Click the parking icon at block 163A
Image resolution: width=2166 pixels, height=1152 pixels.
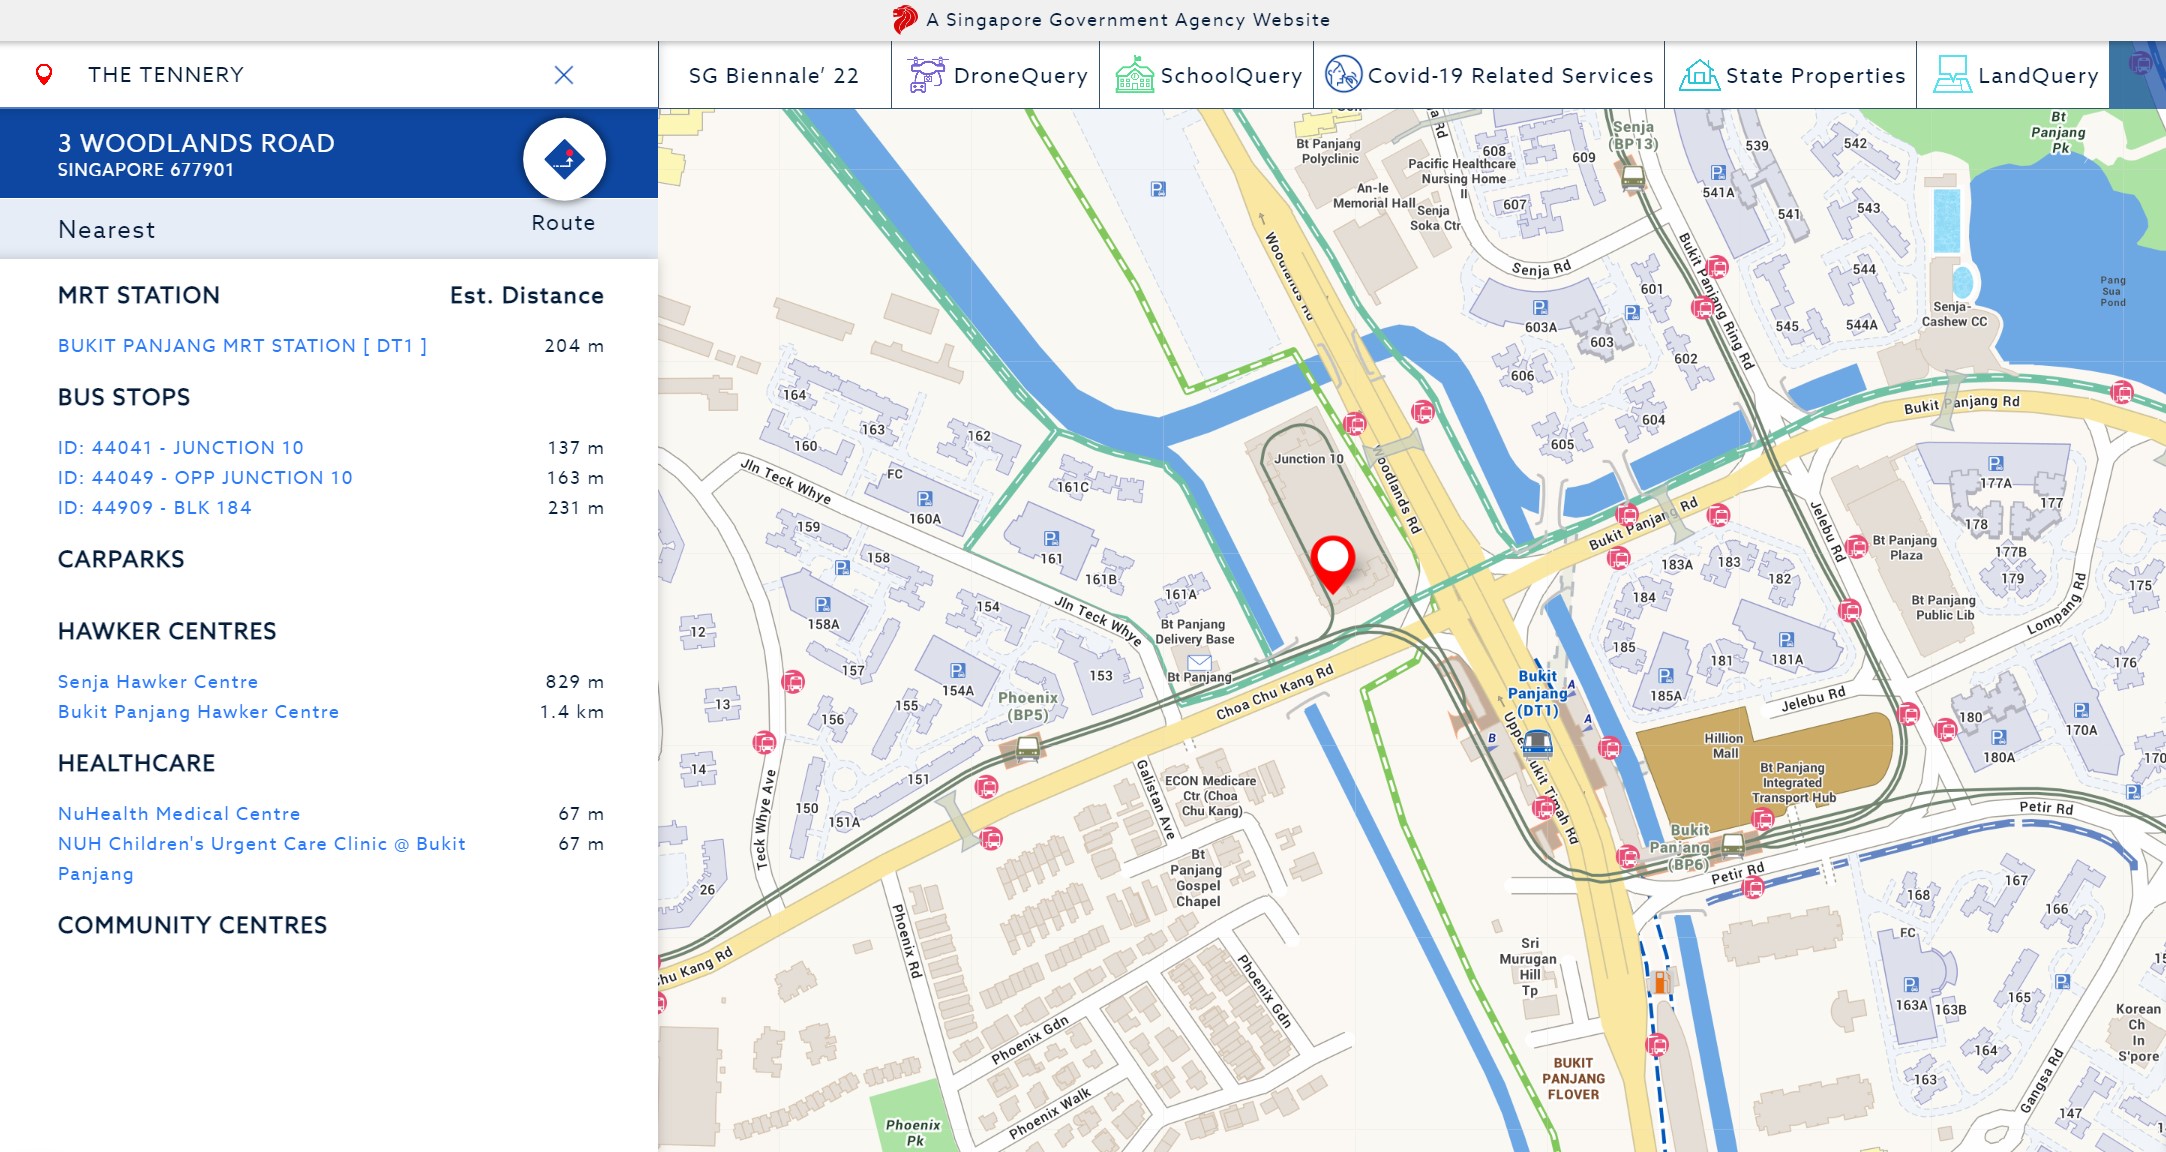tap(1911, 984)
